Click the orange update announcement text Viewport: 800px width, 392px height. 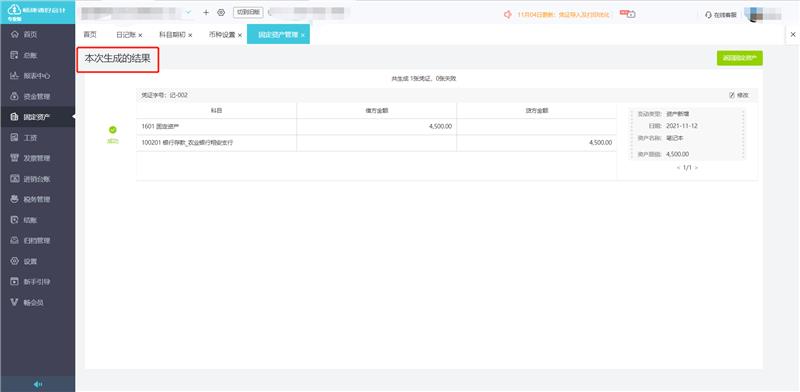[x=563, y=15]
